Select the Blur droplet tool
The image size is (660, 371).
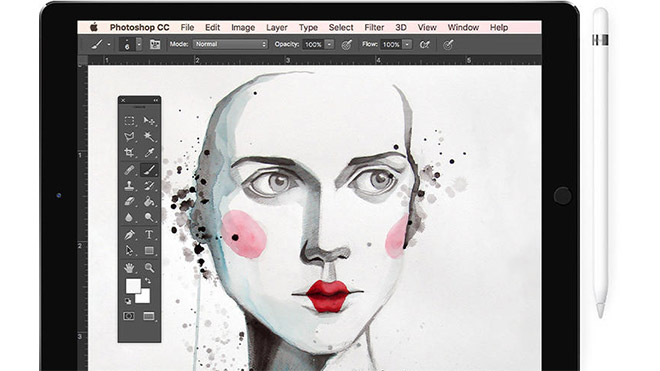[x=129, y=217]
